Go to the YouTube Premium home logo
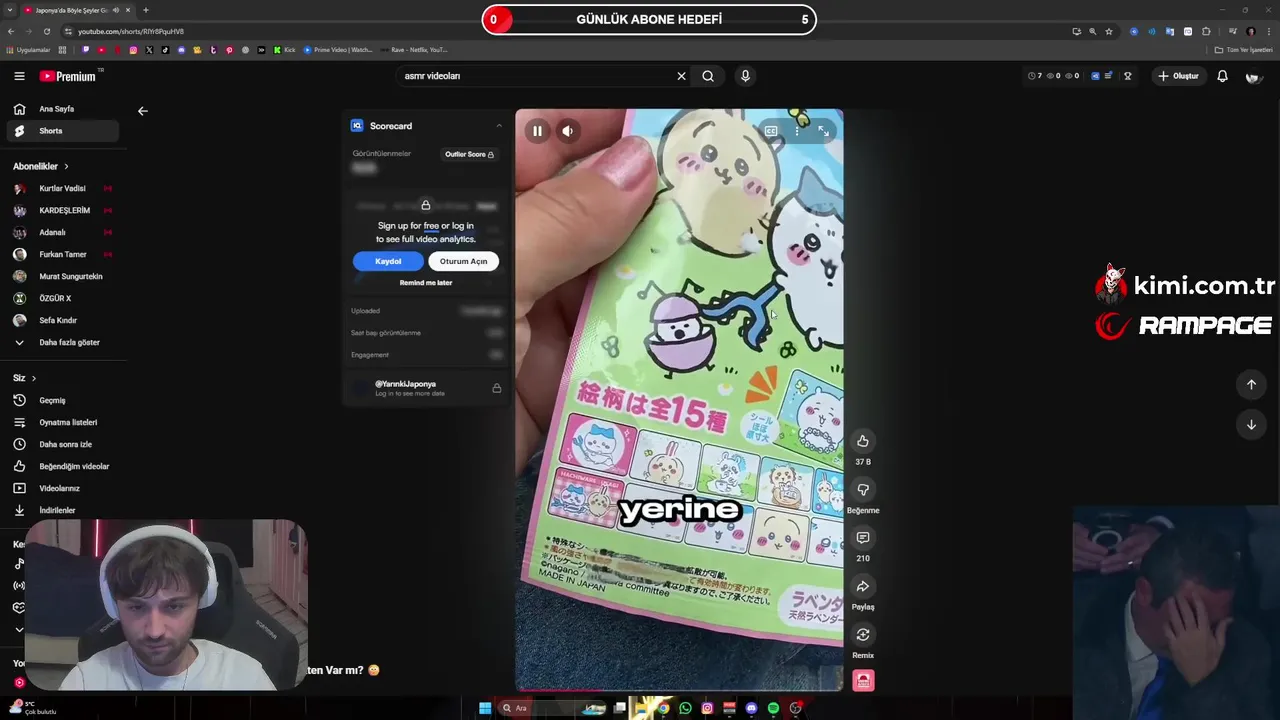This screenshot has height=720, width=1280. [x=68, y=76]
